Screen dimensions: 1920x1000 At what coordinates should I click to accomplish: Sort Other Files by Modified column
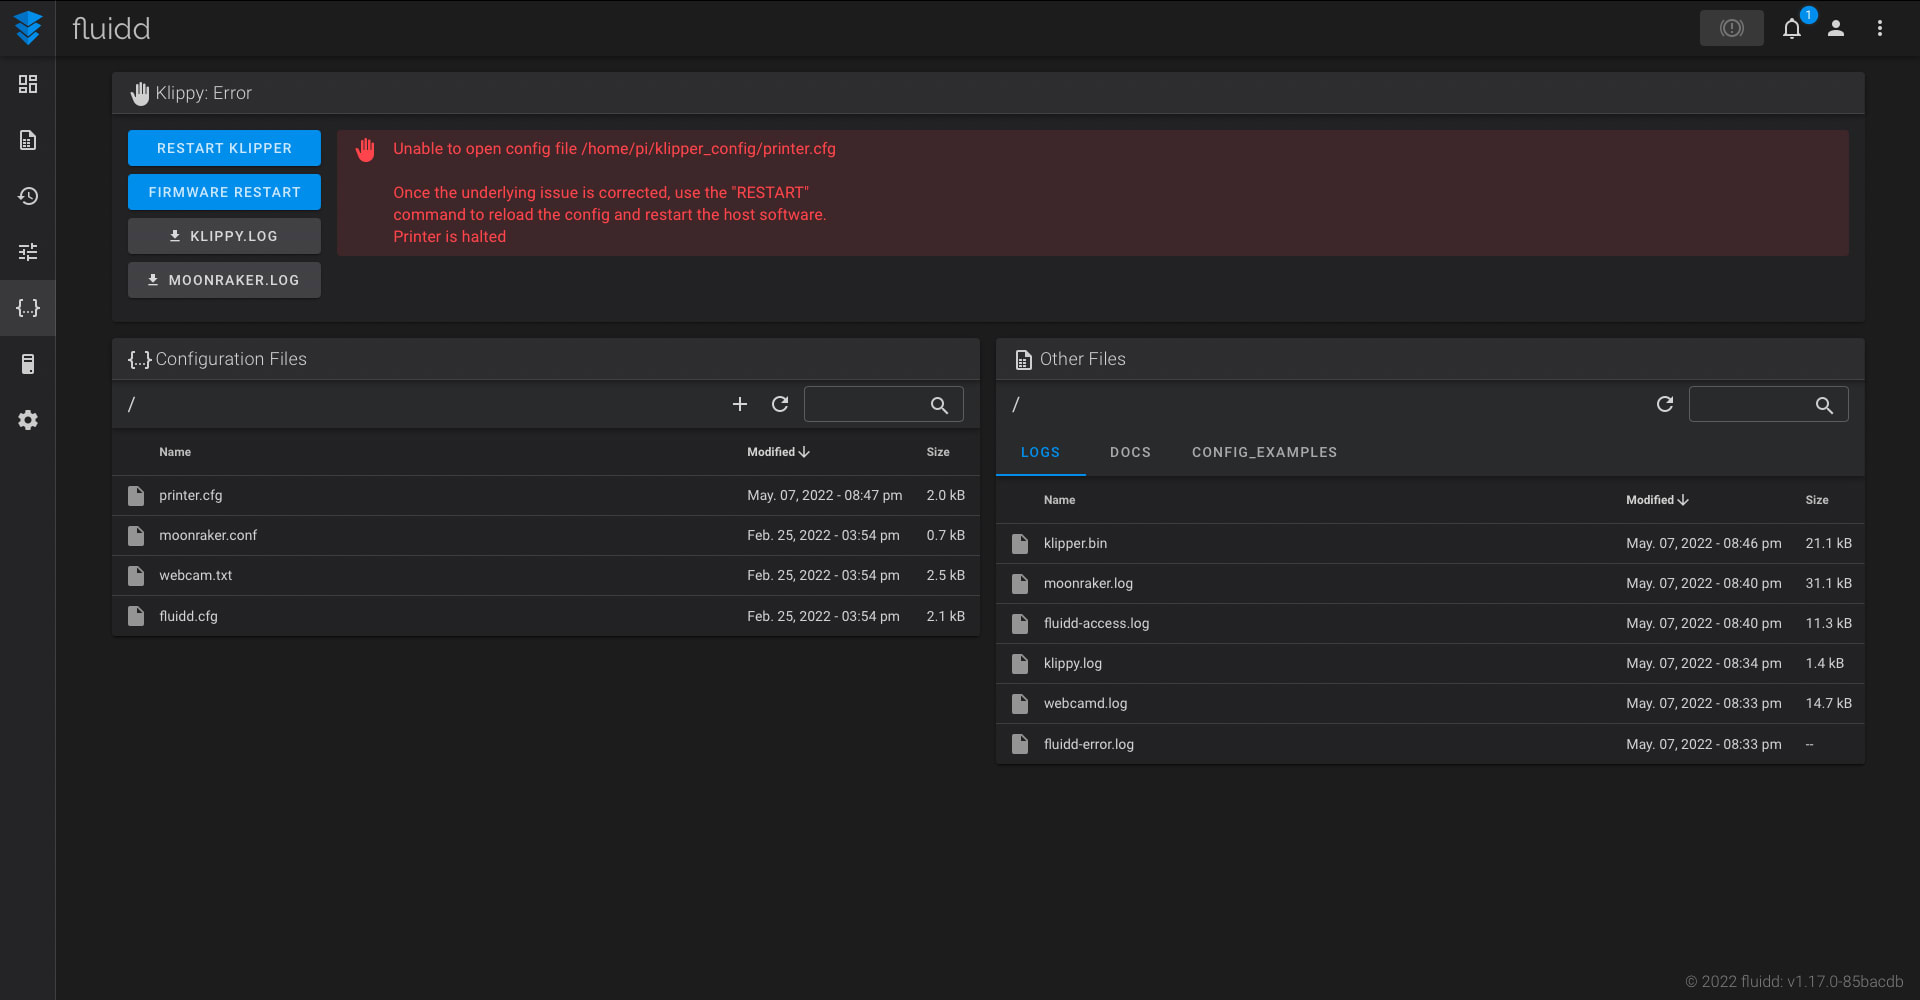click(x=1657, y=500)
